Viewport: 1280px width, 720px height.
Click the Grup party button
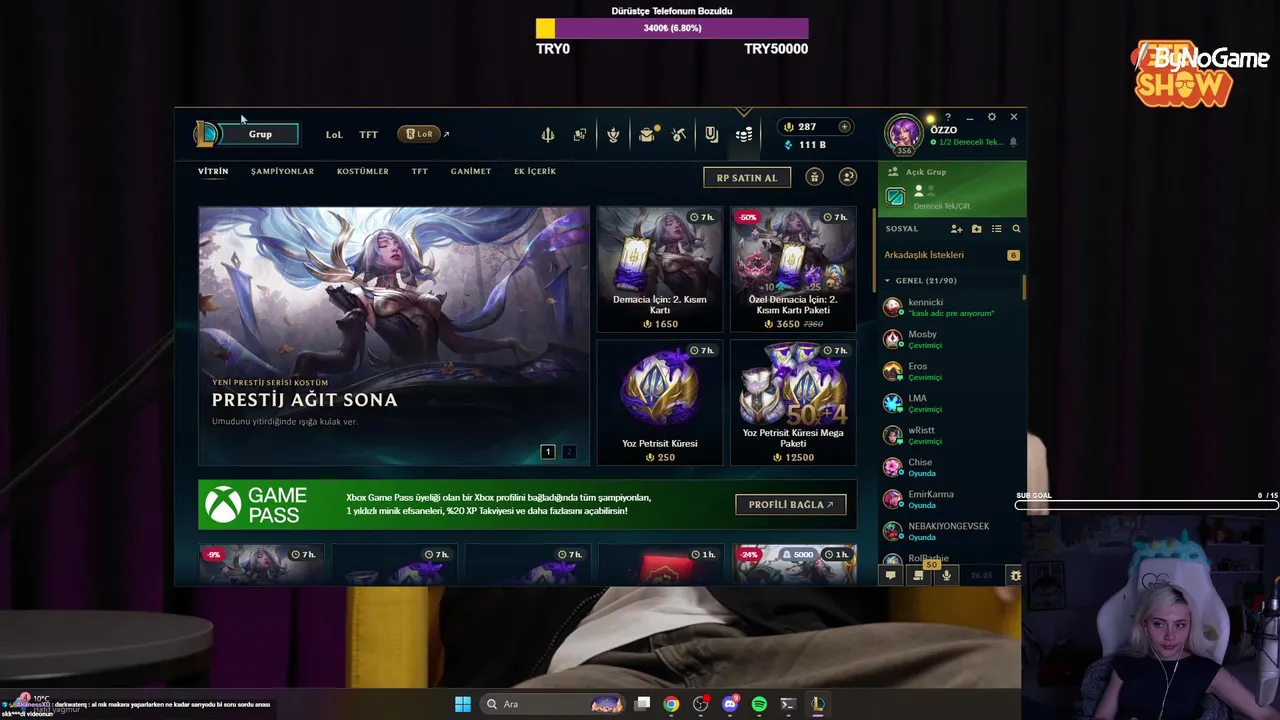(x=260, y=134)
